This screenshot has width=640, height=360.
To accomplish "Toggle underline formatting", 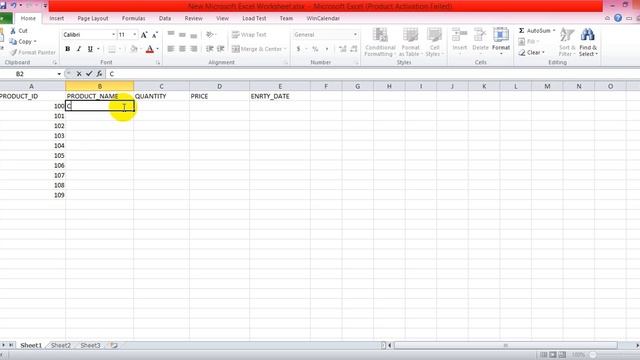I will [x=90, y=49].
